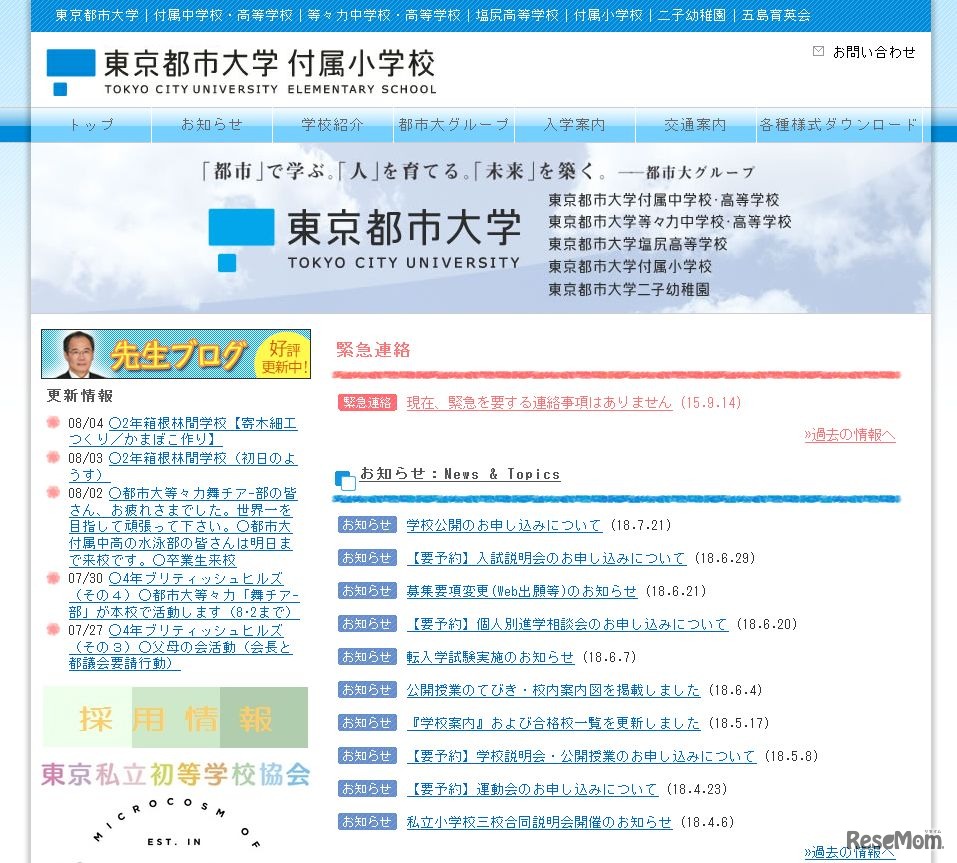Go to 東京都市大学 in top bar
Screen dimensions: 957x863
pos(97,15)
